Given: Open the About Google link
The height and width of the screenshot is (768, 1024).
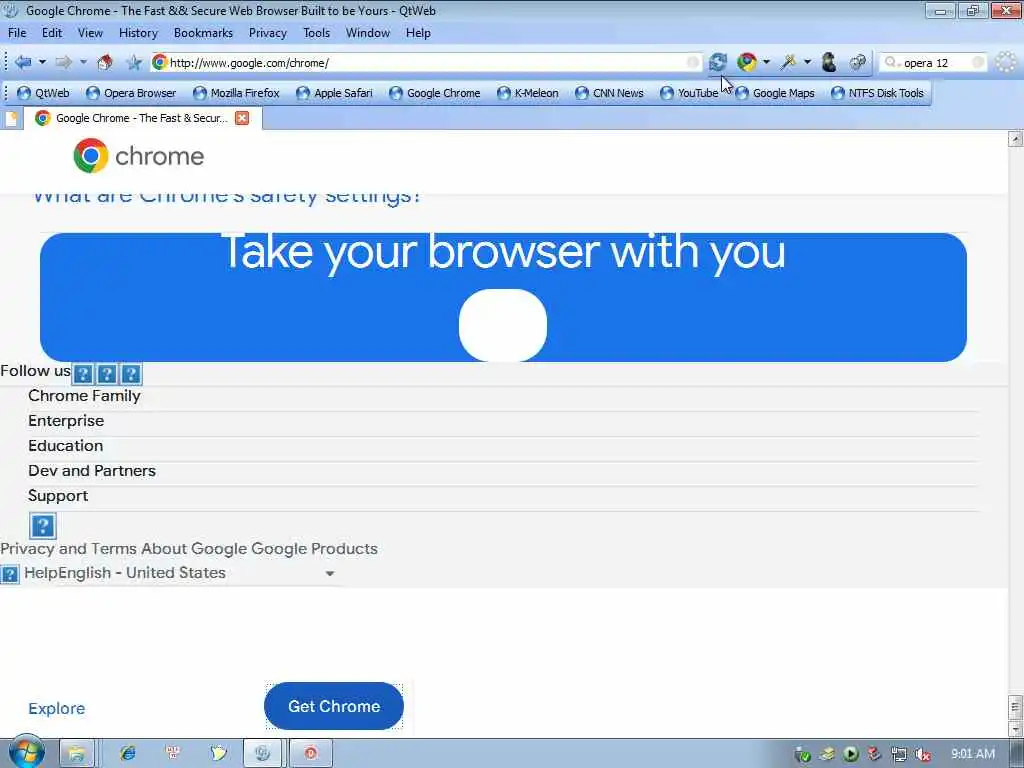Looking at the screenshot, I should click(x=195, y=549).
